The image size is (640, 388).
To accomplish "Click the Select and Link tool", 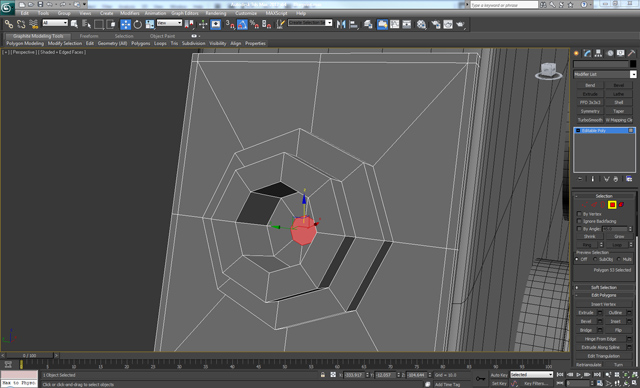I will (x=9, y=24).
